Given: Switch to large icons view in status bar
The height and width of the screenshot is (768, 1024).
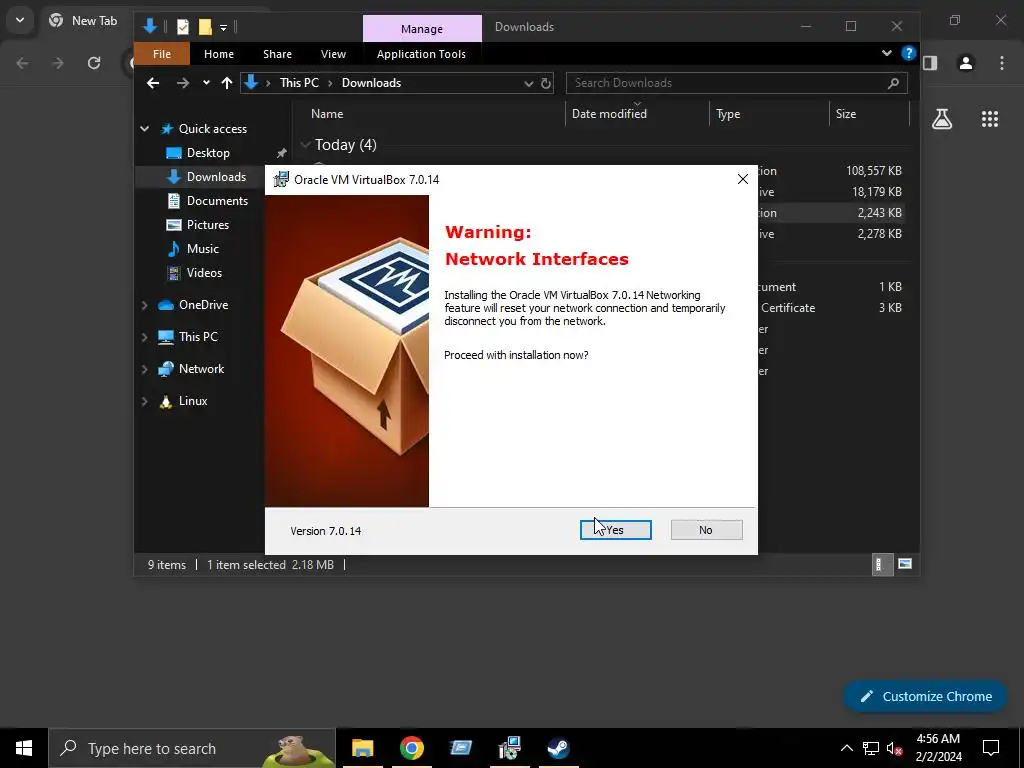Looking at the screenshot, I should 904,564.
